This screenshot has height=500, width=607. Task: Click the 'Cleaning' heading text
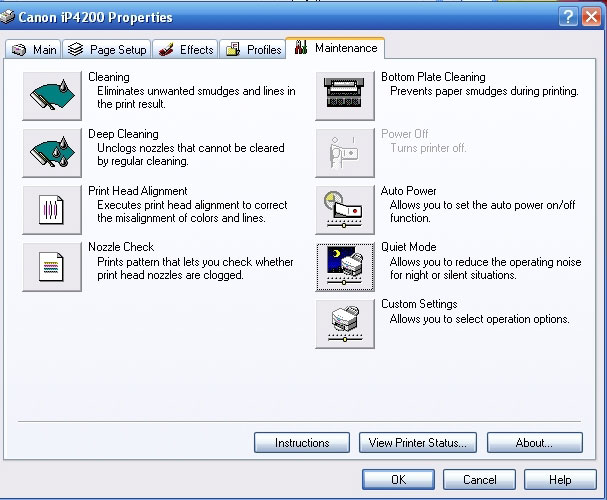pos(109,77)
